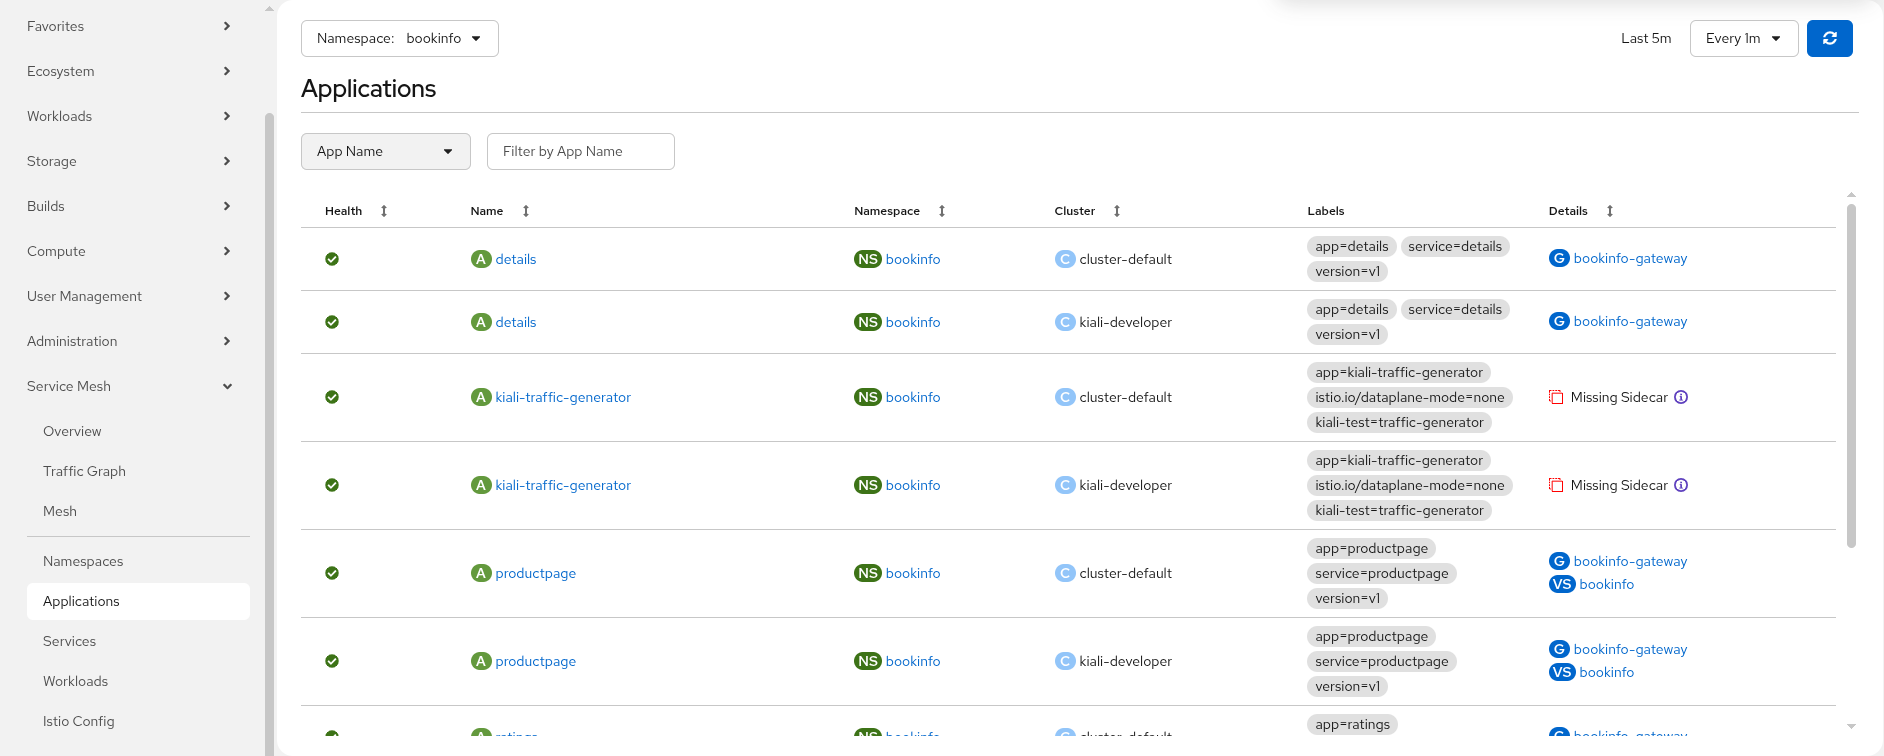Image resolution: width=1884 pixels, height=756 pixels.
Task: Open the Mesh page
Action: click(60, 511)
